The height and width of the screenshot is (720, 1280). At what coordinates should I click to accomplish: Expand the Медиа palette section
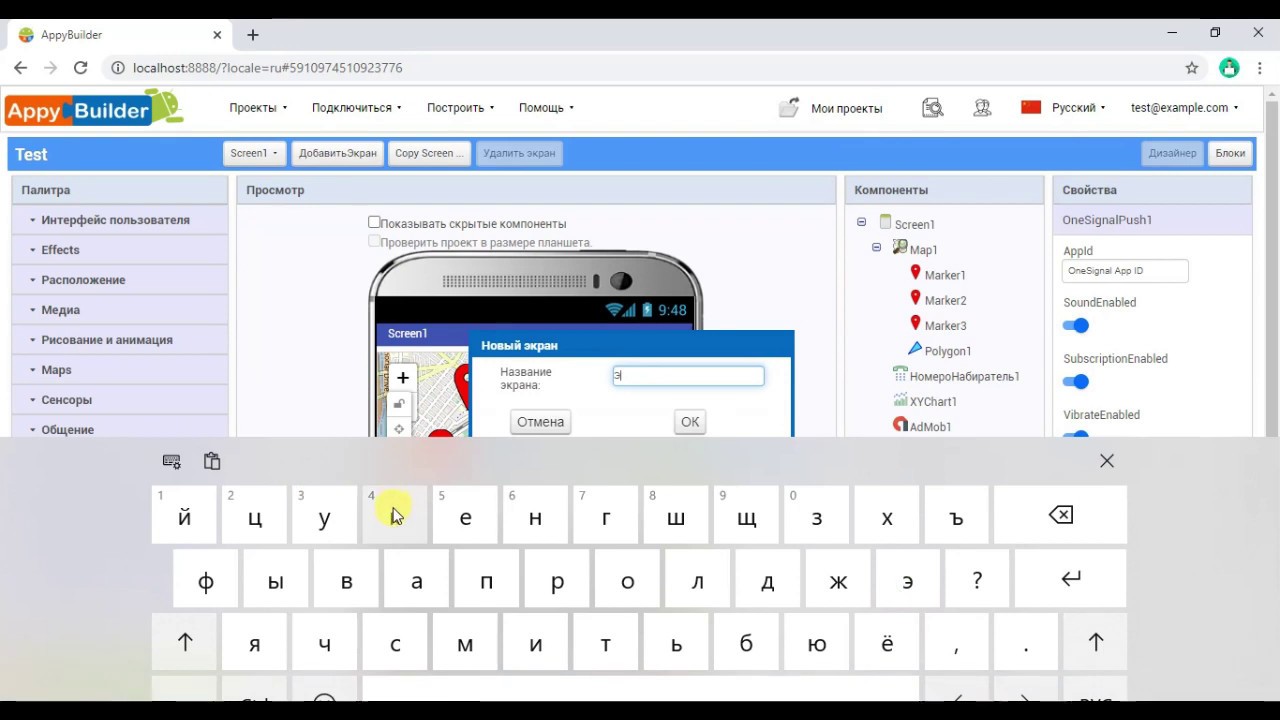pos(120,310)
